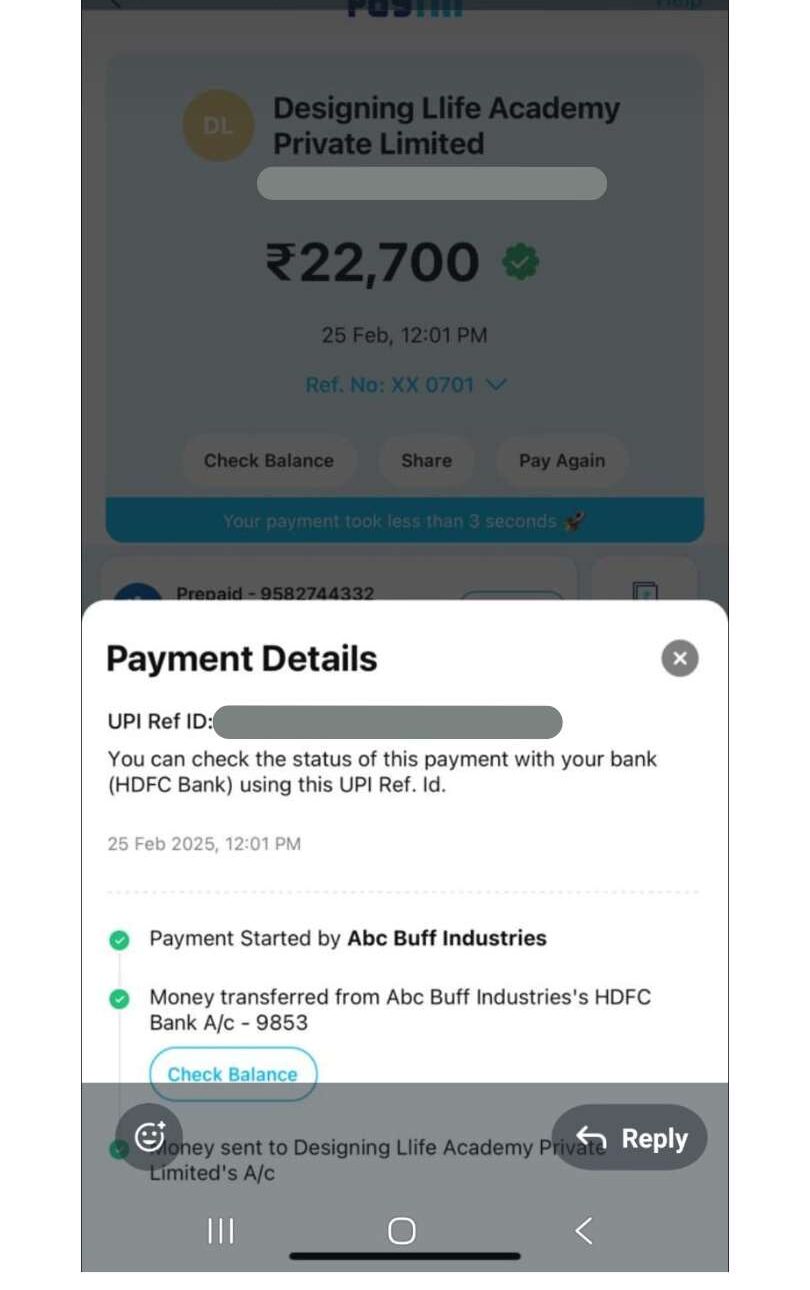
Task: Click the green check beside Payment Started
Action: (119, 940)
